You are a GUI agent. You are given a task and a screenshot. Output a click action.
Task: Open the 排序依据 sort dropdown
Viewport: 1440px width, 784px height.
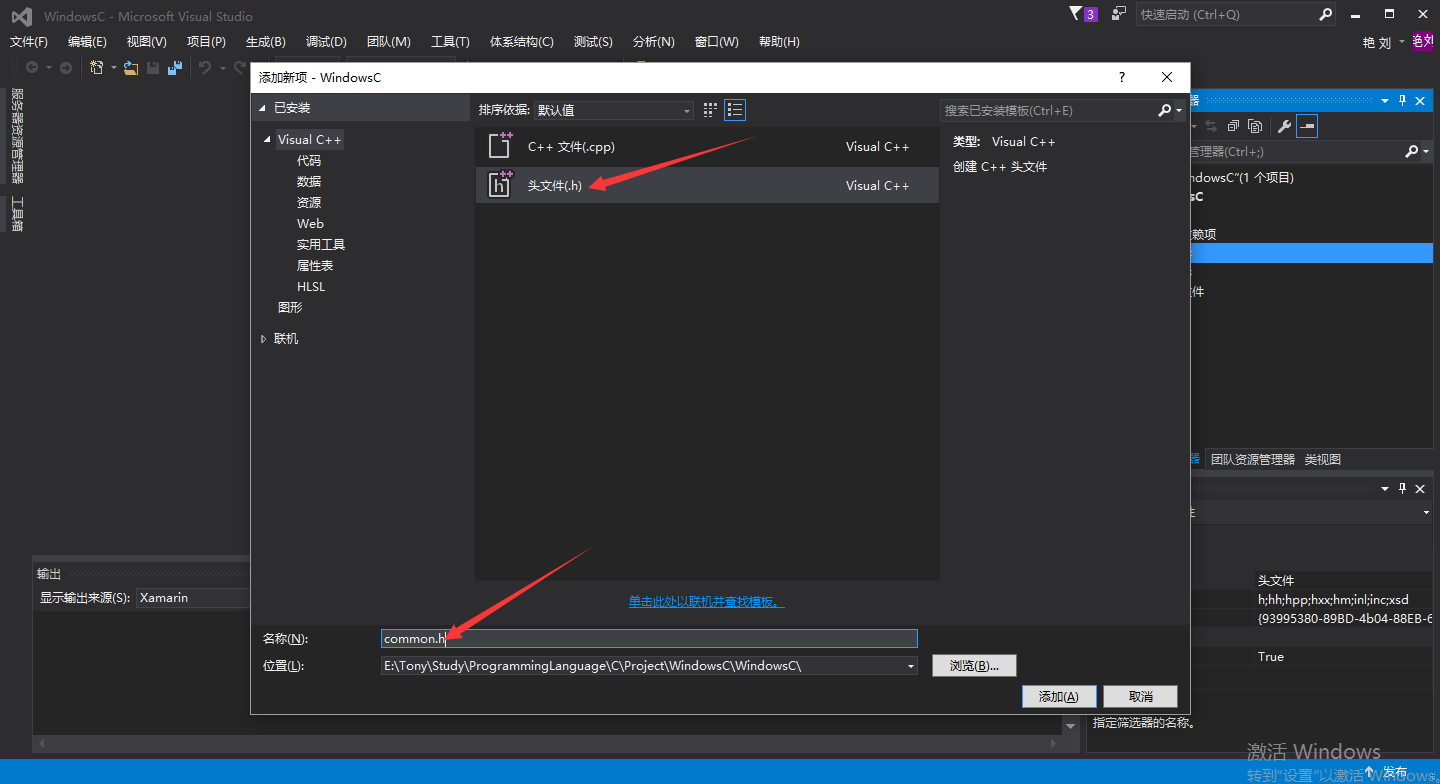click(x=614, y=110)
